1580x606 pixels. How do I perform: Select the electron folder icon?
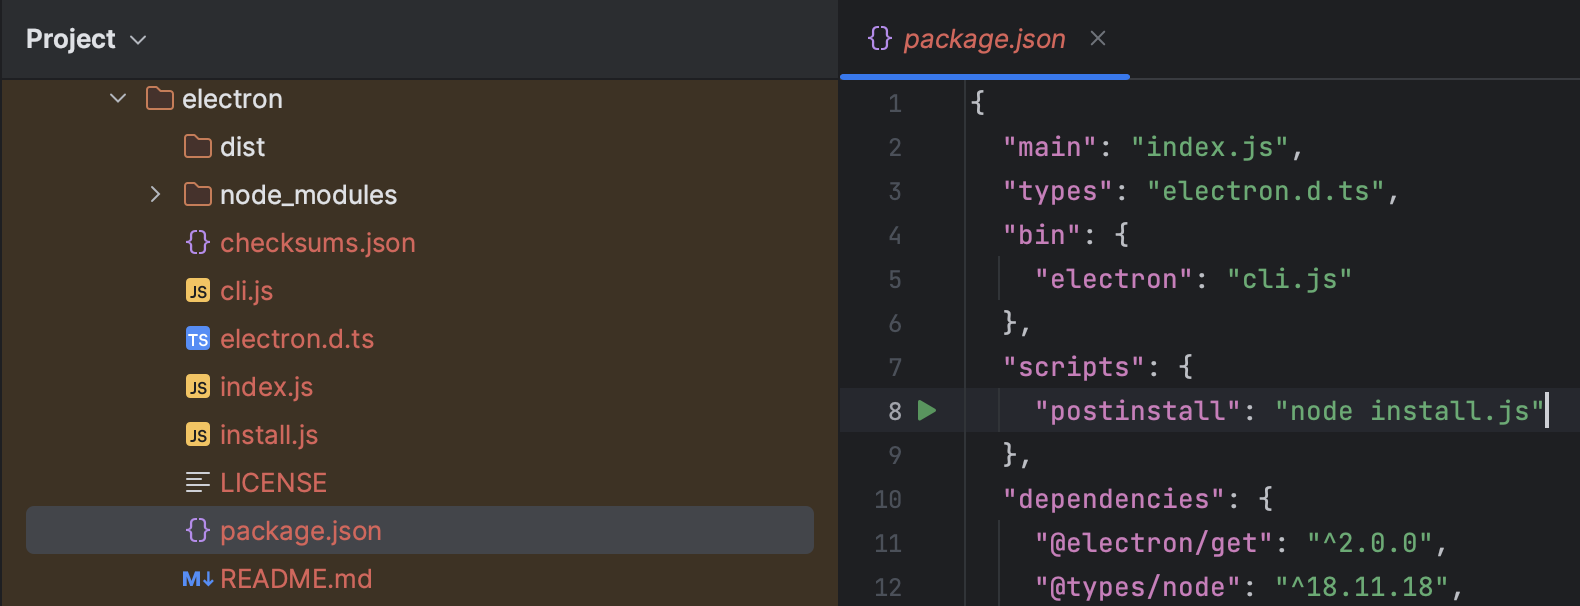point(159,98)
